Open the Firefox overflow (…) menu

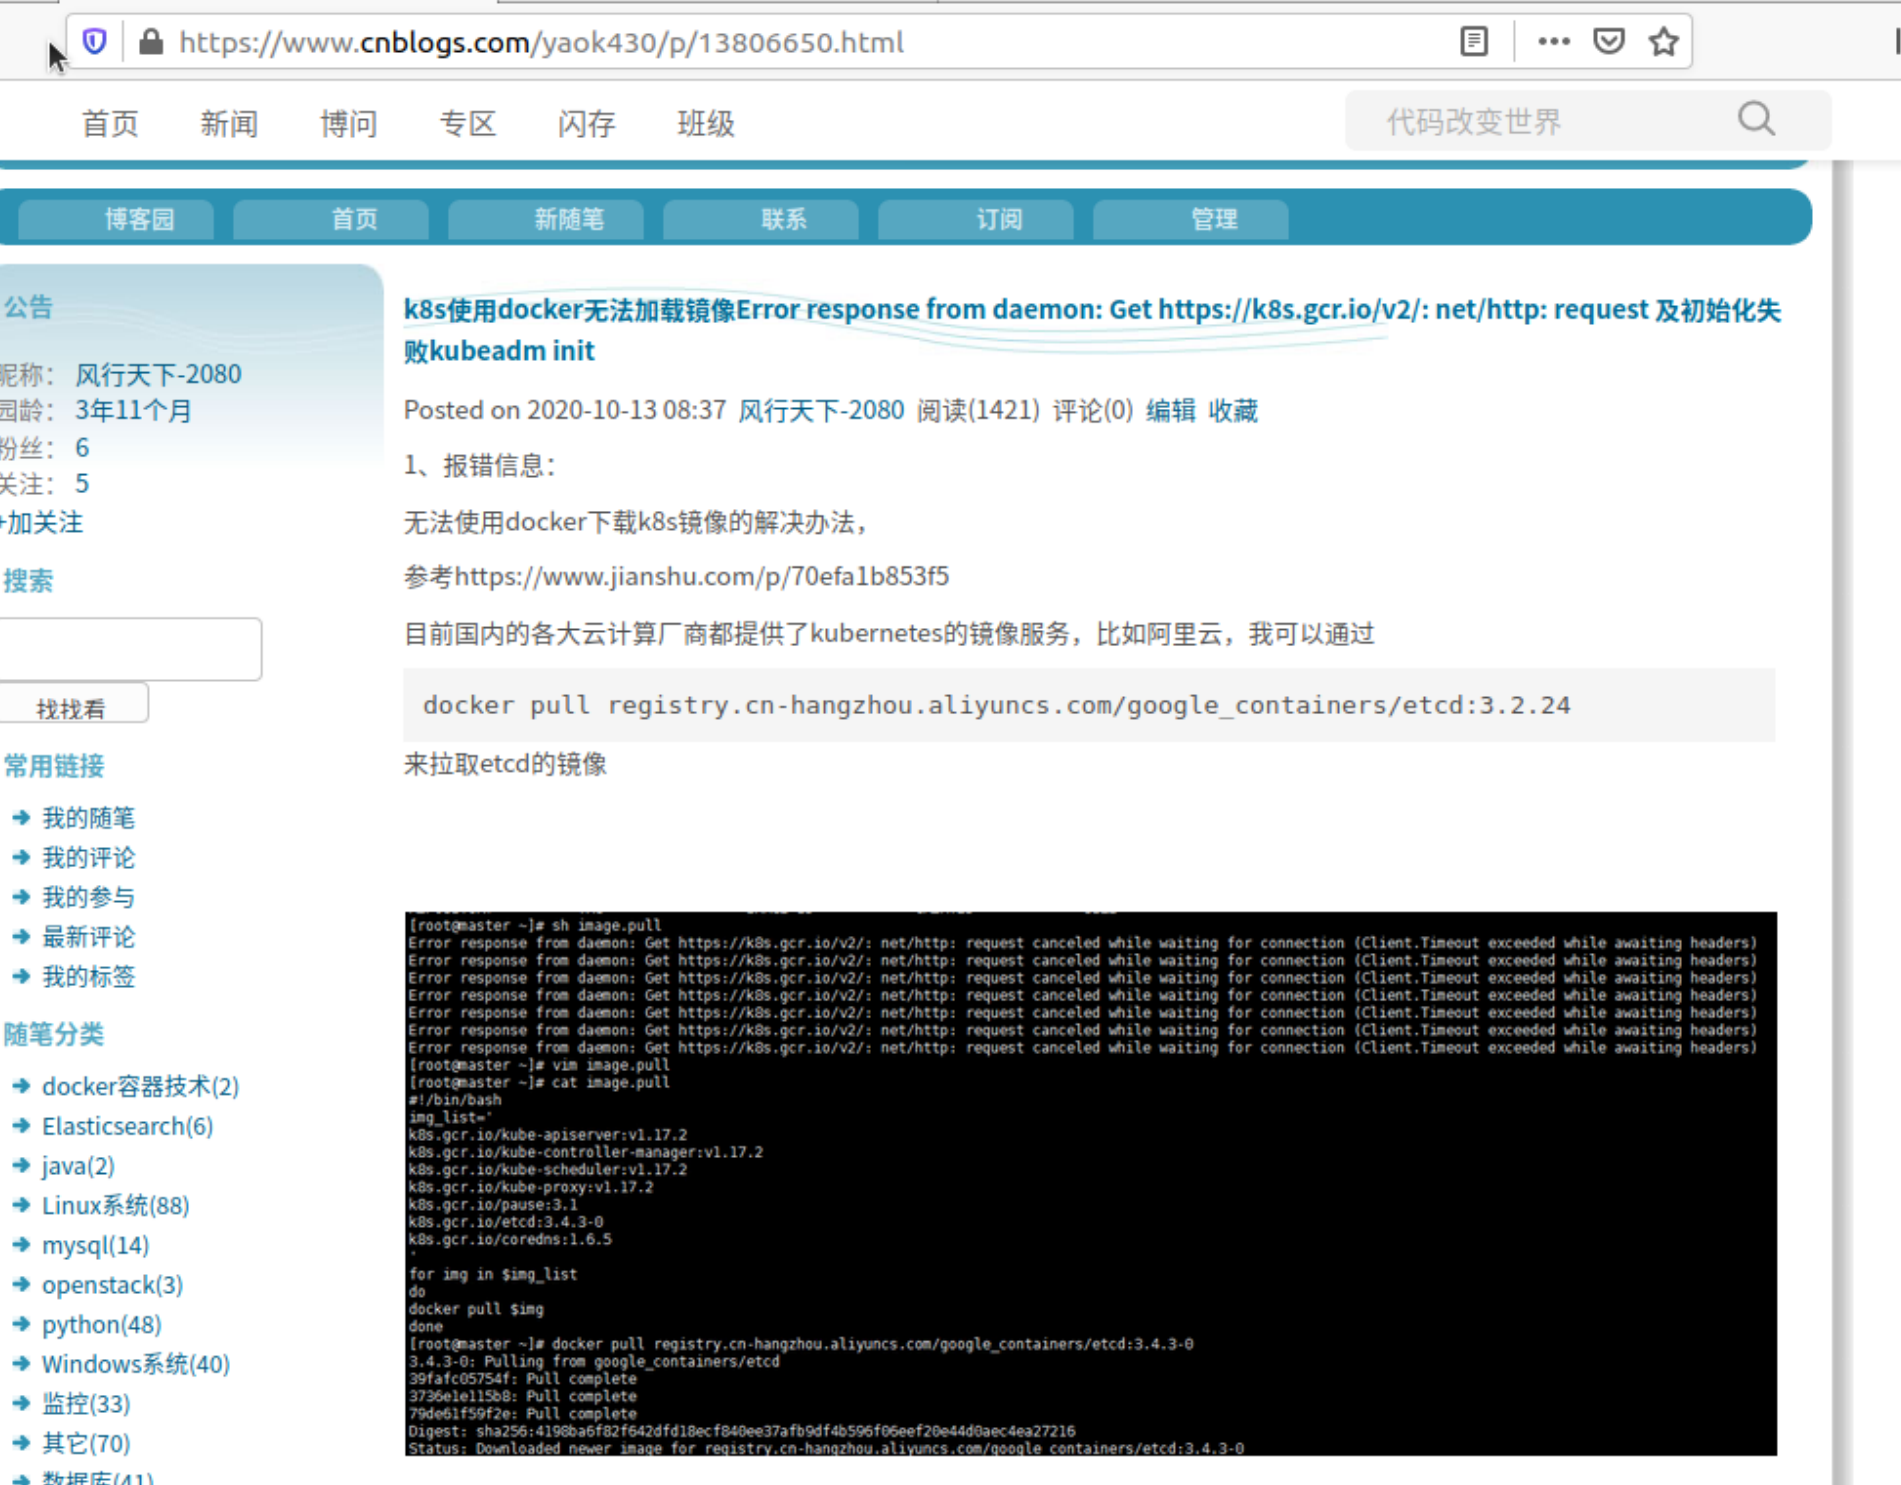point(1554,41)
